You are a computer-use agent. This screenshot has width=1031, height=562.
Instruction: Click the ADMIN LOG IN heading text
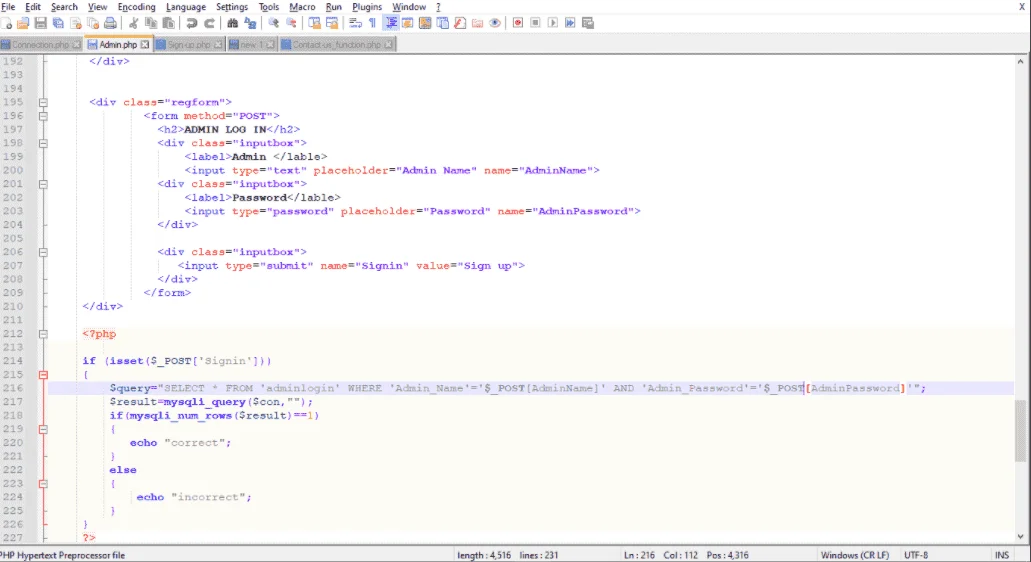tap(225, 129)
